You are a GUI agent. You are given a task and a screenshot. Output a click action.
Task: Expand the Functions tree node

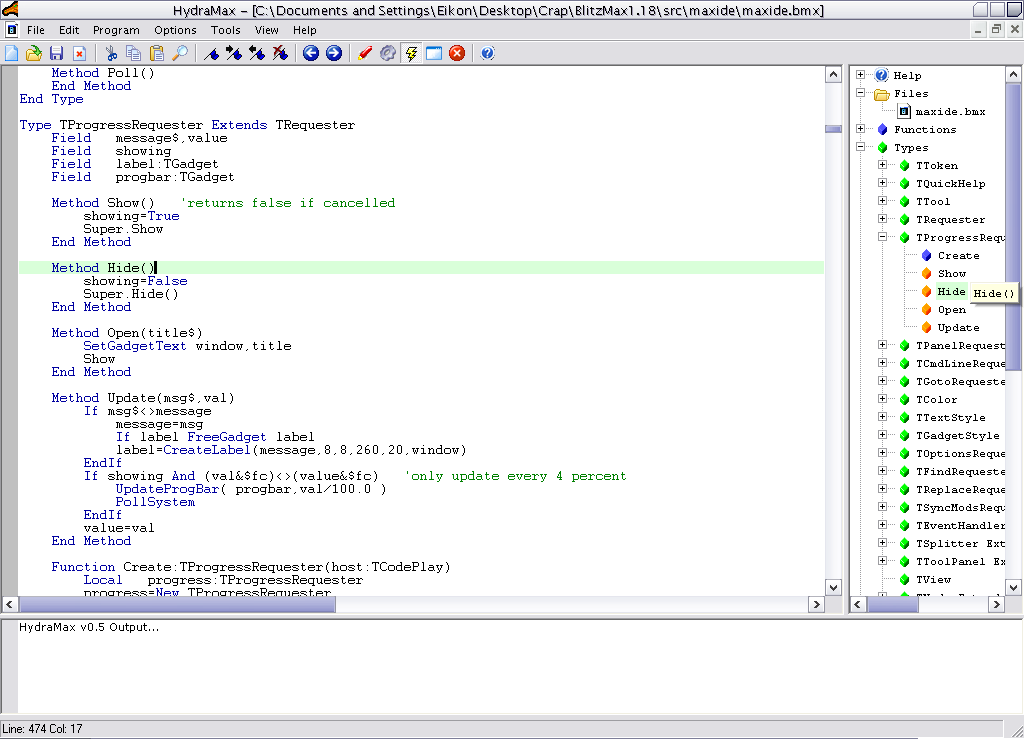click(x=861, y=129)
